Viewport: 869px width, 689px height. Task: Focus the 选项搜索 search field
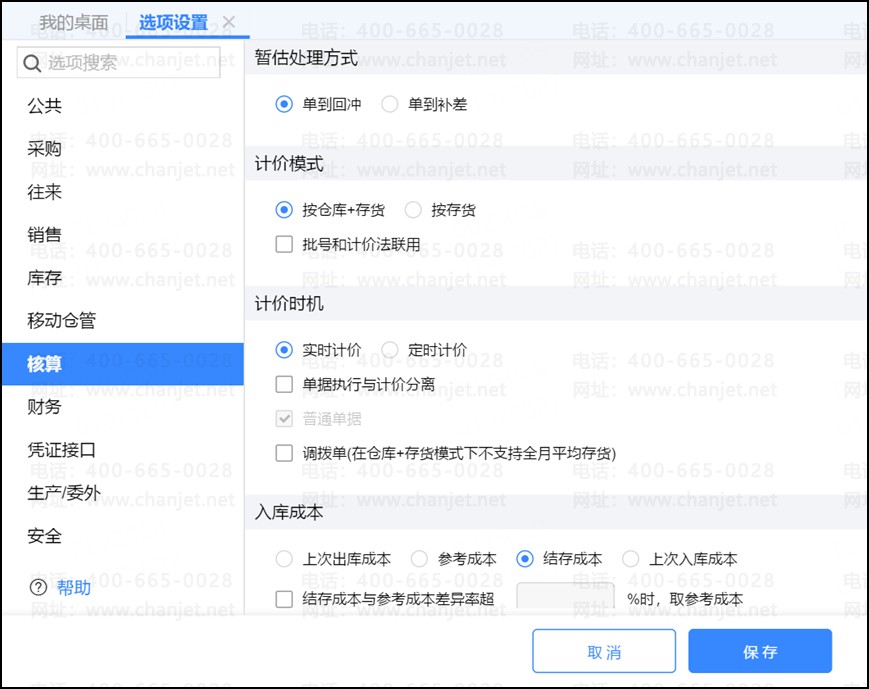coord(119,63)
